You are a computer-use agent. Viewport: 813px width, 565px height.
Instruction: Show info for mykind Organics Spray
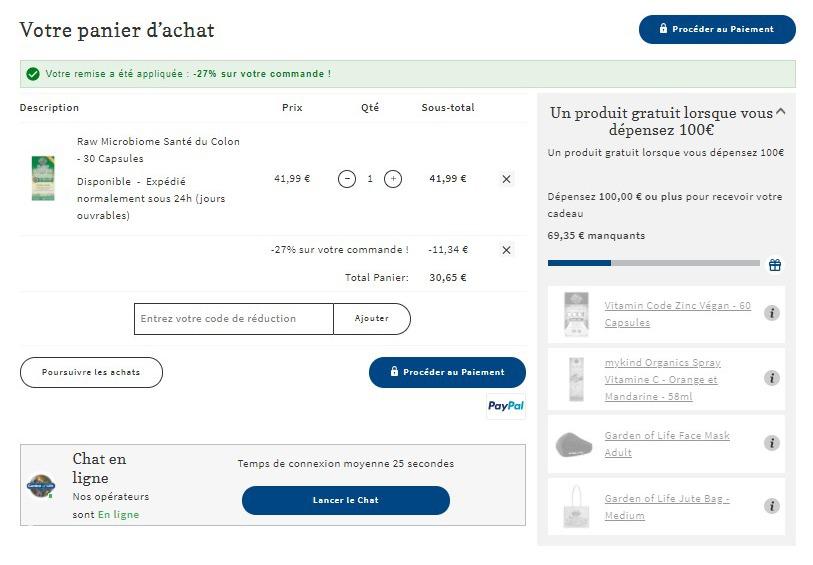772,378
